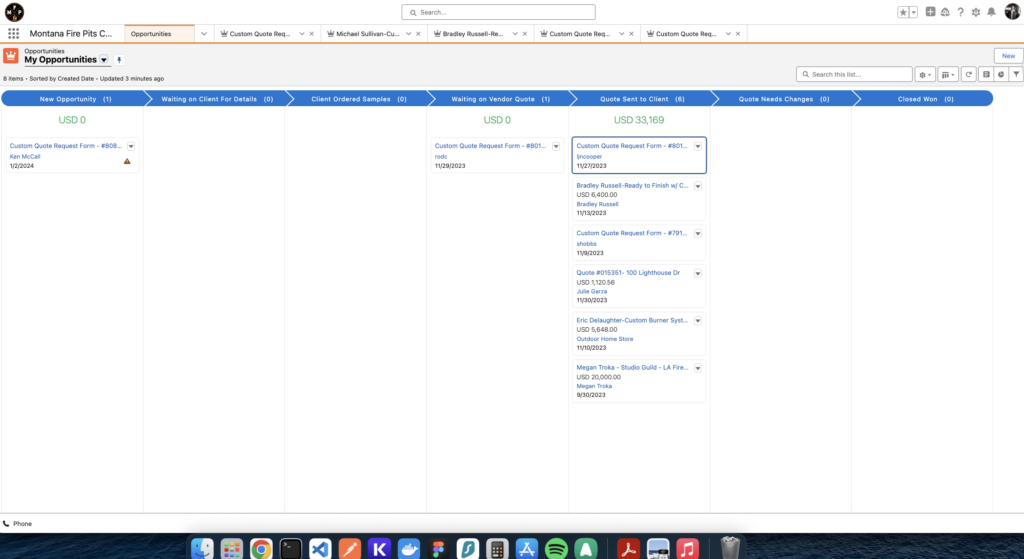1024x559 pixels.
Task: Open Adobe Acrobat from the dock
Action: (x=628, y=549)
